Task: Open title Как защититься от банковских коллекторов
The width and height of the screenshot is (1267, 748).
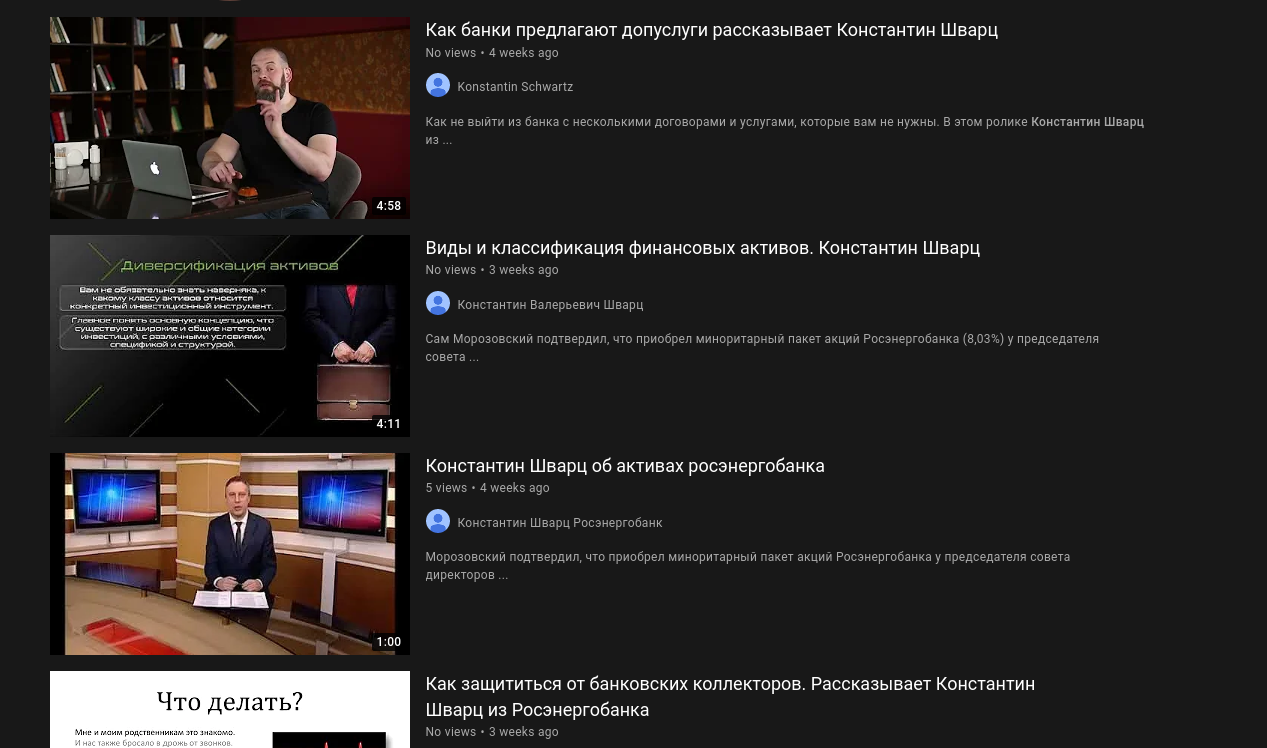Action: click(x=730, y=697)
